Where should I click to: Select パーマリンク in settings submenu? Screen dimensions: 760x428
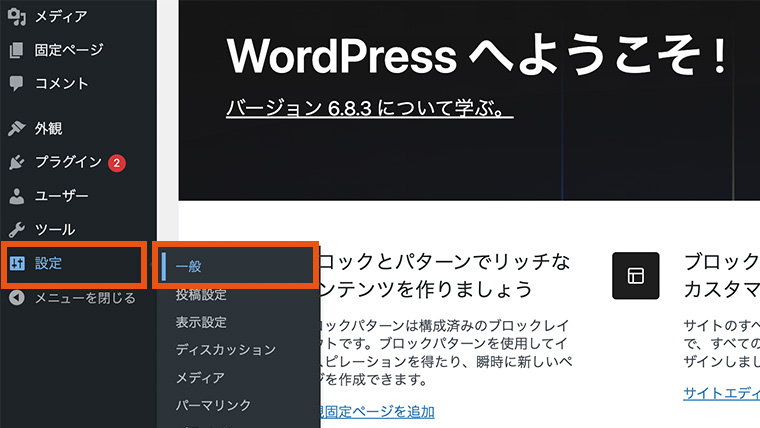(213, 405)
